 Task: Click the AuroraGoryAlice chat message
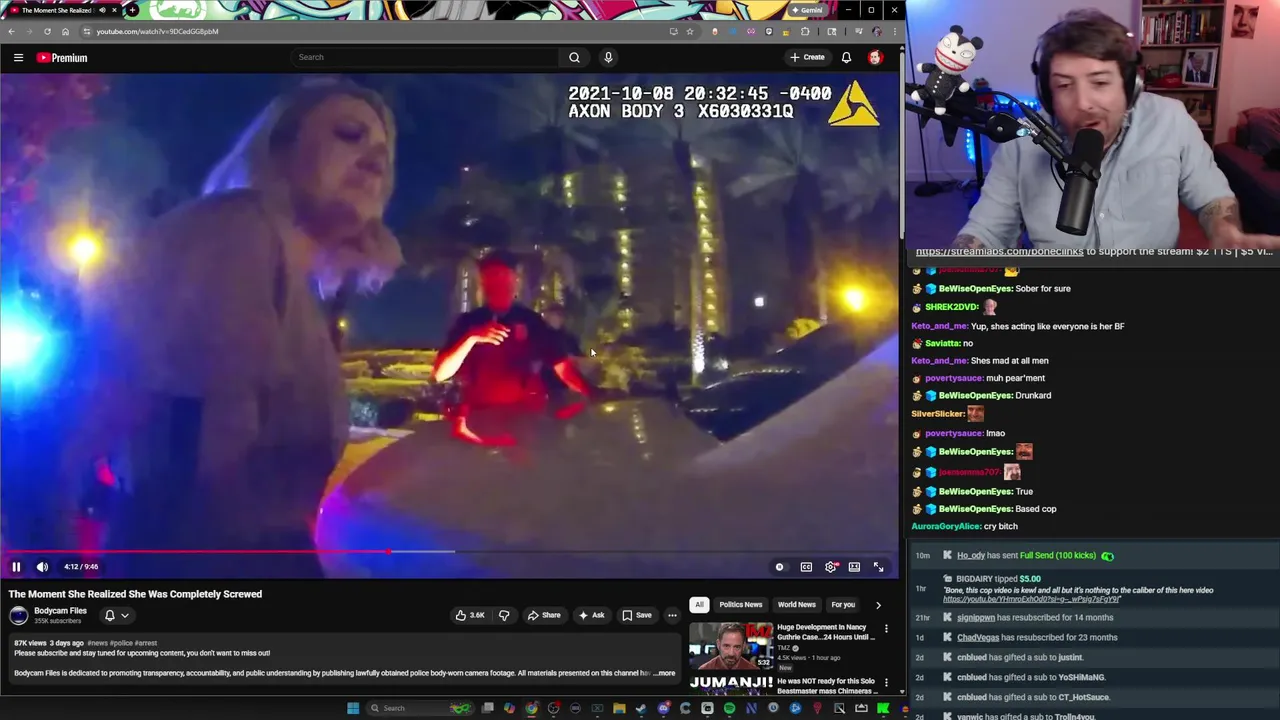964,526
